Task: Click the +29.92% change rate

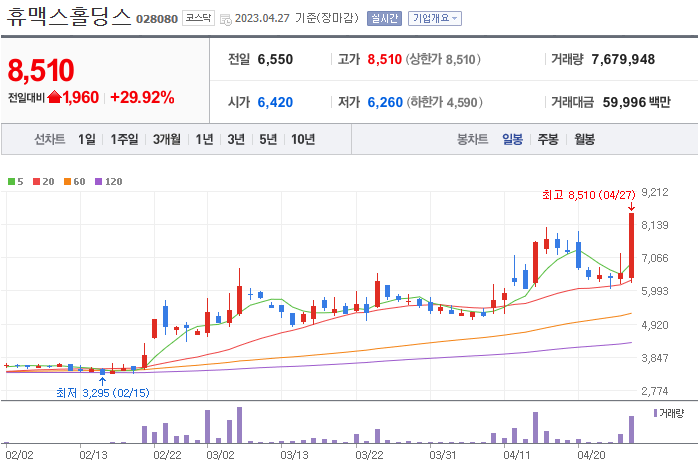Action: 142,97
